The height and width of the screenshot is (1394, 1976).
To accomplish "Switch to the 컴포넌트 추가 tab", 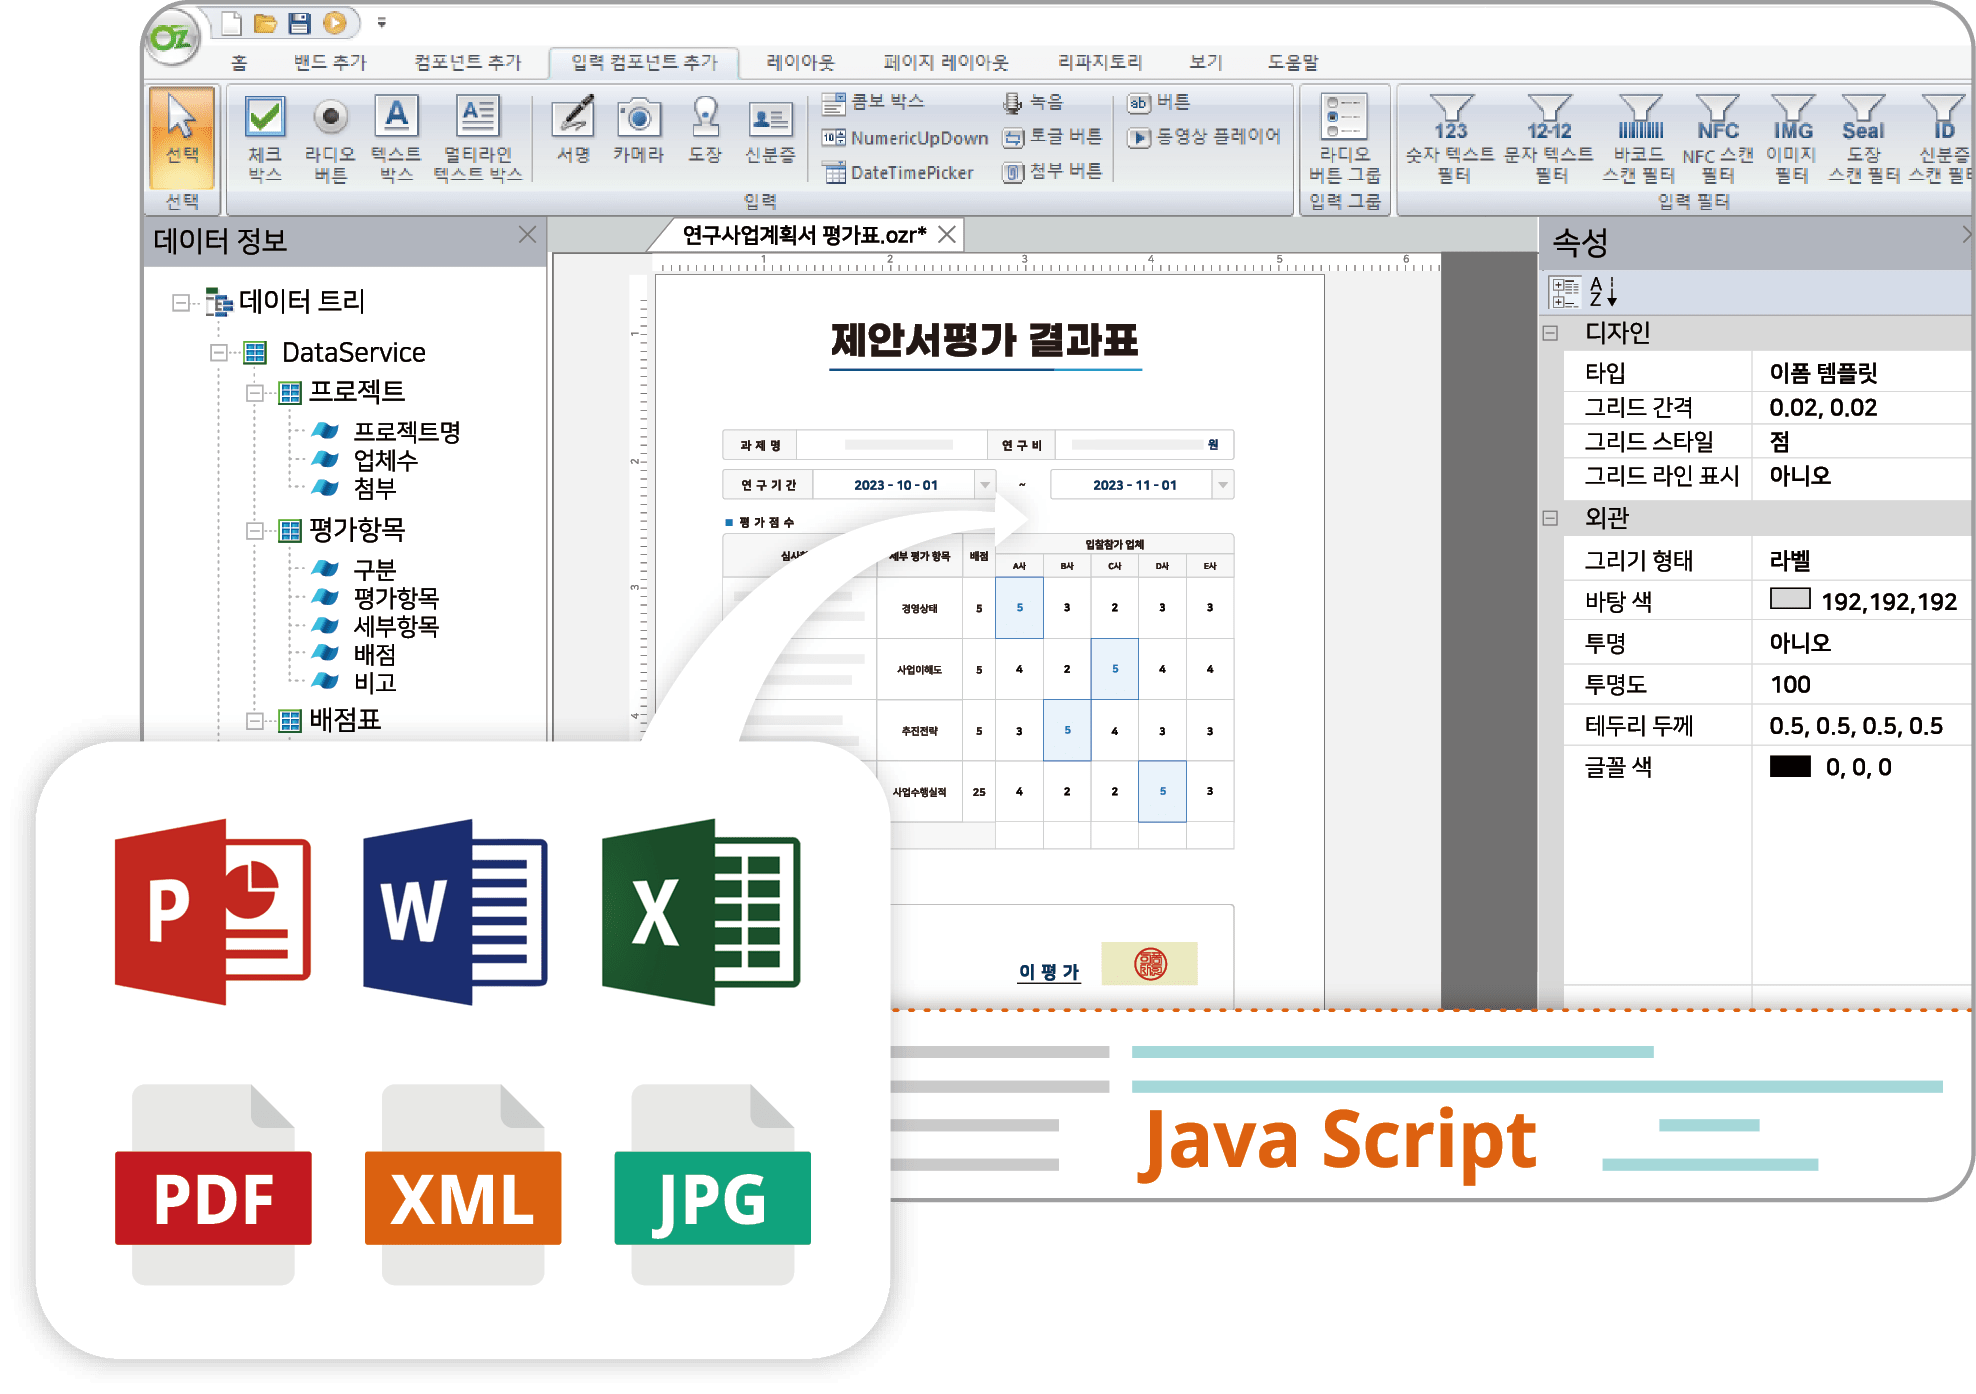I will pyautogui.click(x=468, y=62).
